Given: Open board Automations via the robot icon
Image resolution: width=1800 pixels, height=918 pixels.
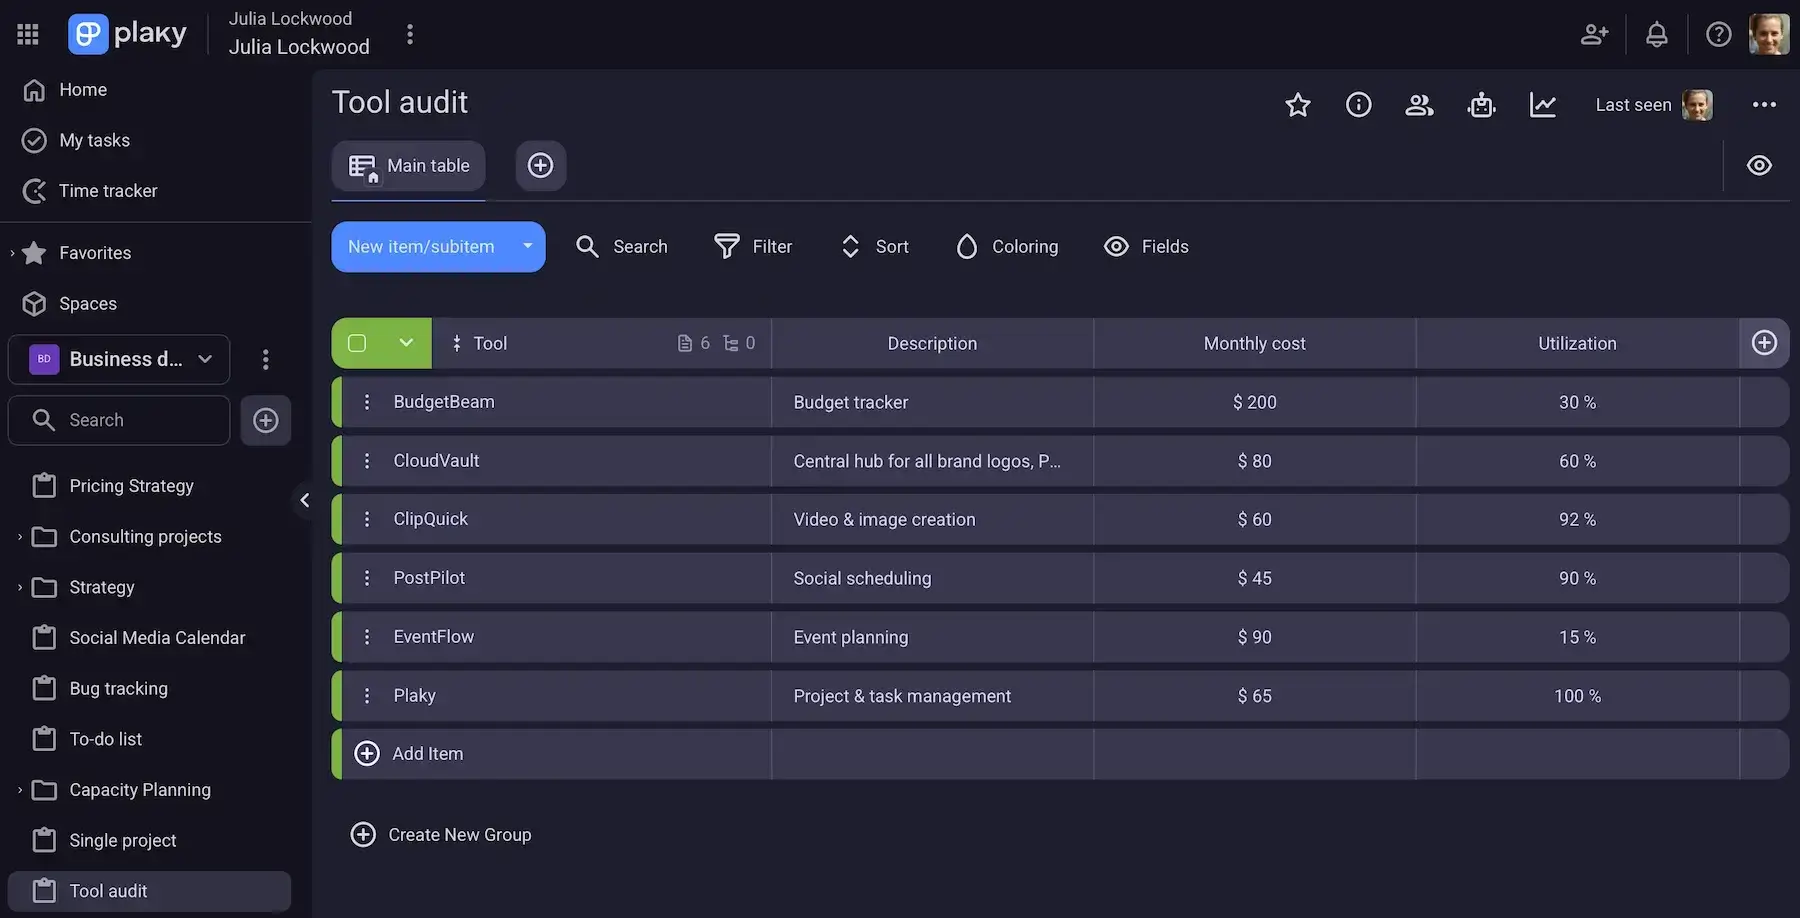Looking at the screenshot, I should (1481, 104).
